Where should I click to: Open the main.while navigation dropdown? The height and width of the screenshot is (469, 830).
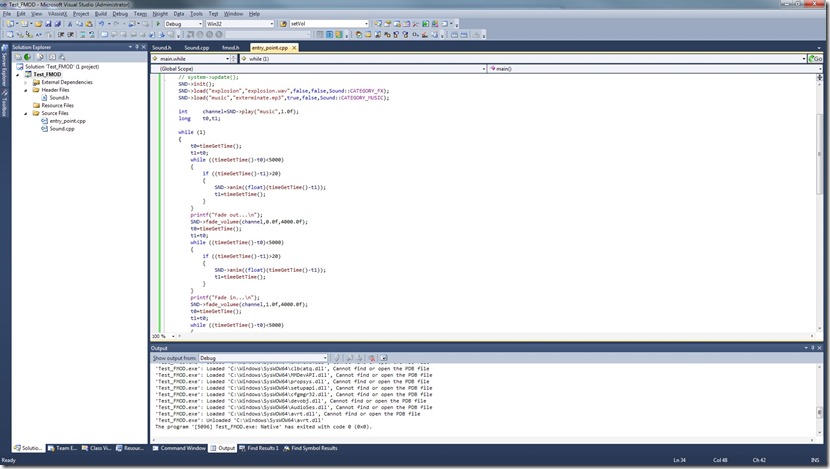point(191,59)
